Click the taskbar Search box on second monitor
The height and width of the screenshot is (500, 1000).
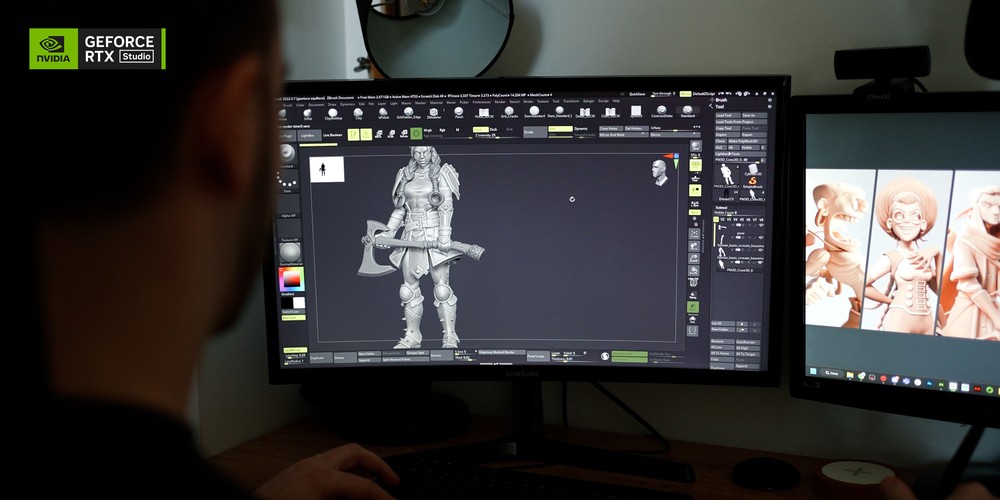(832, 373)
